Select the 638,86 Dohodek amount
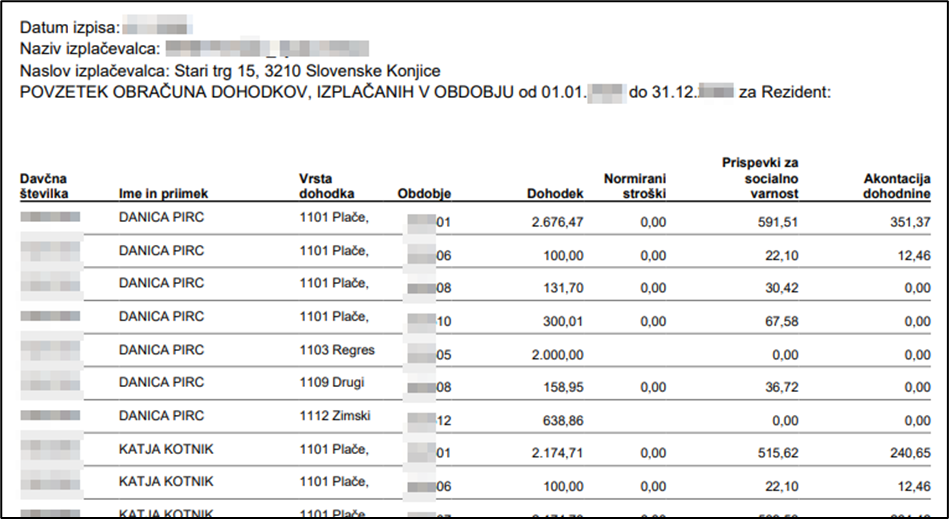 point(563,420)
